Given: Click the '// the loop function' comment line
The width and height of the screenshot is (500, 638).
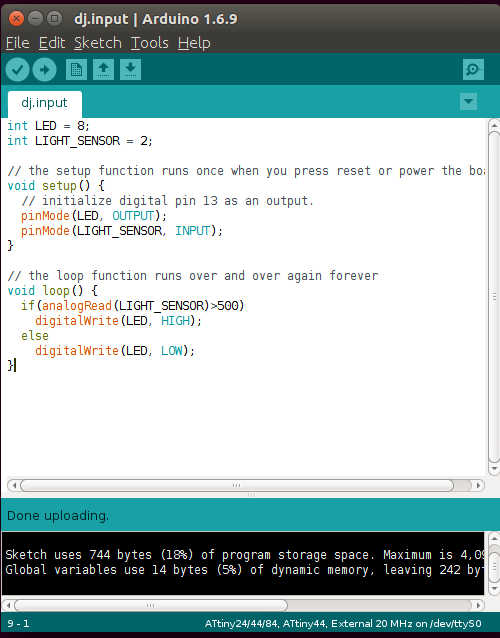Looking at the screenshot, I should point(193,276).
